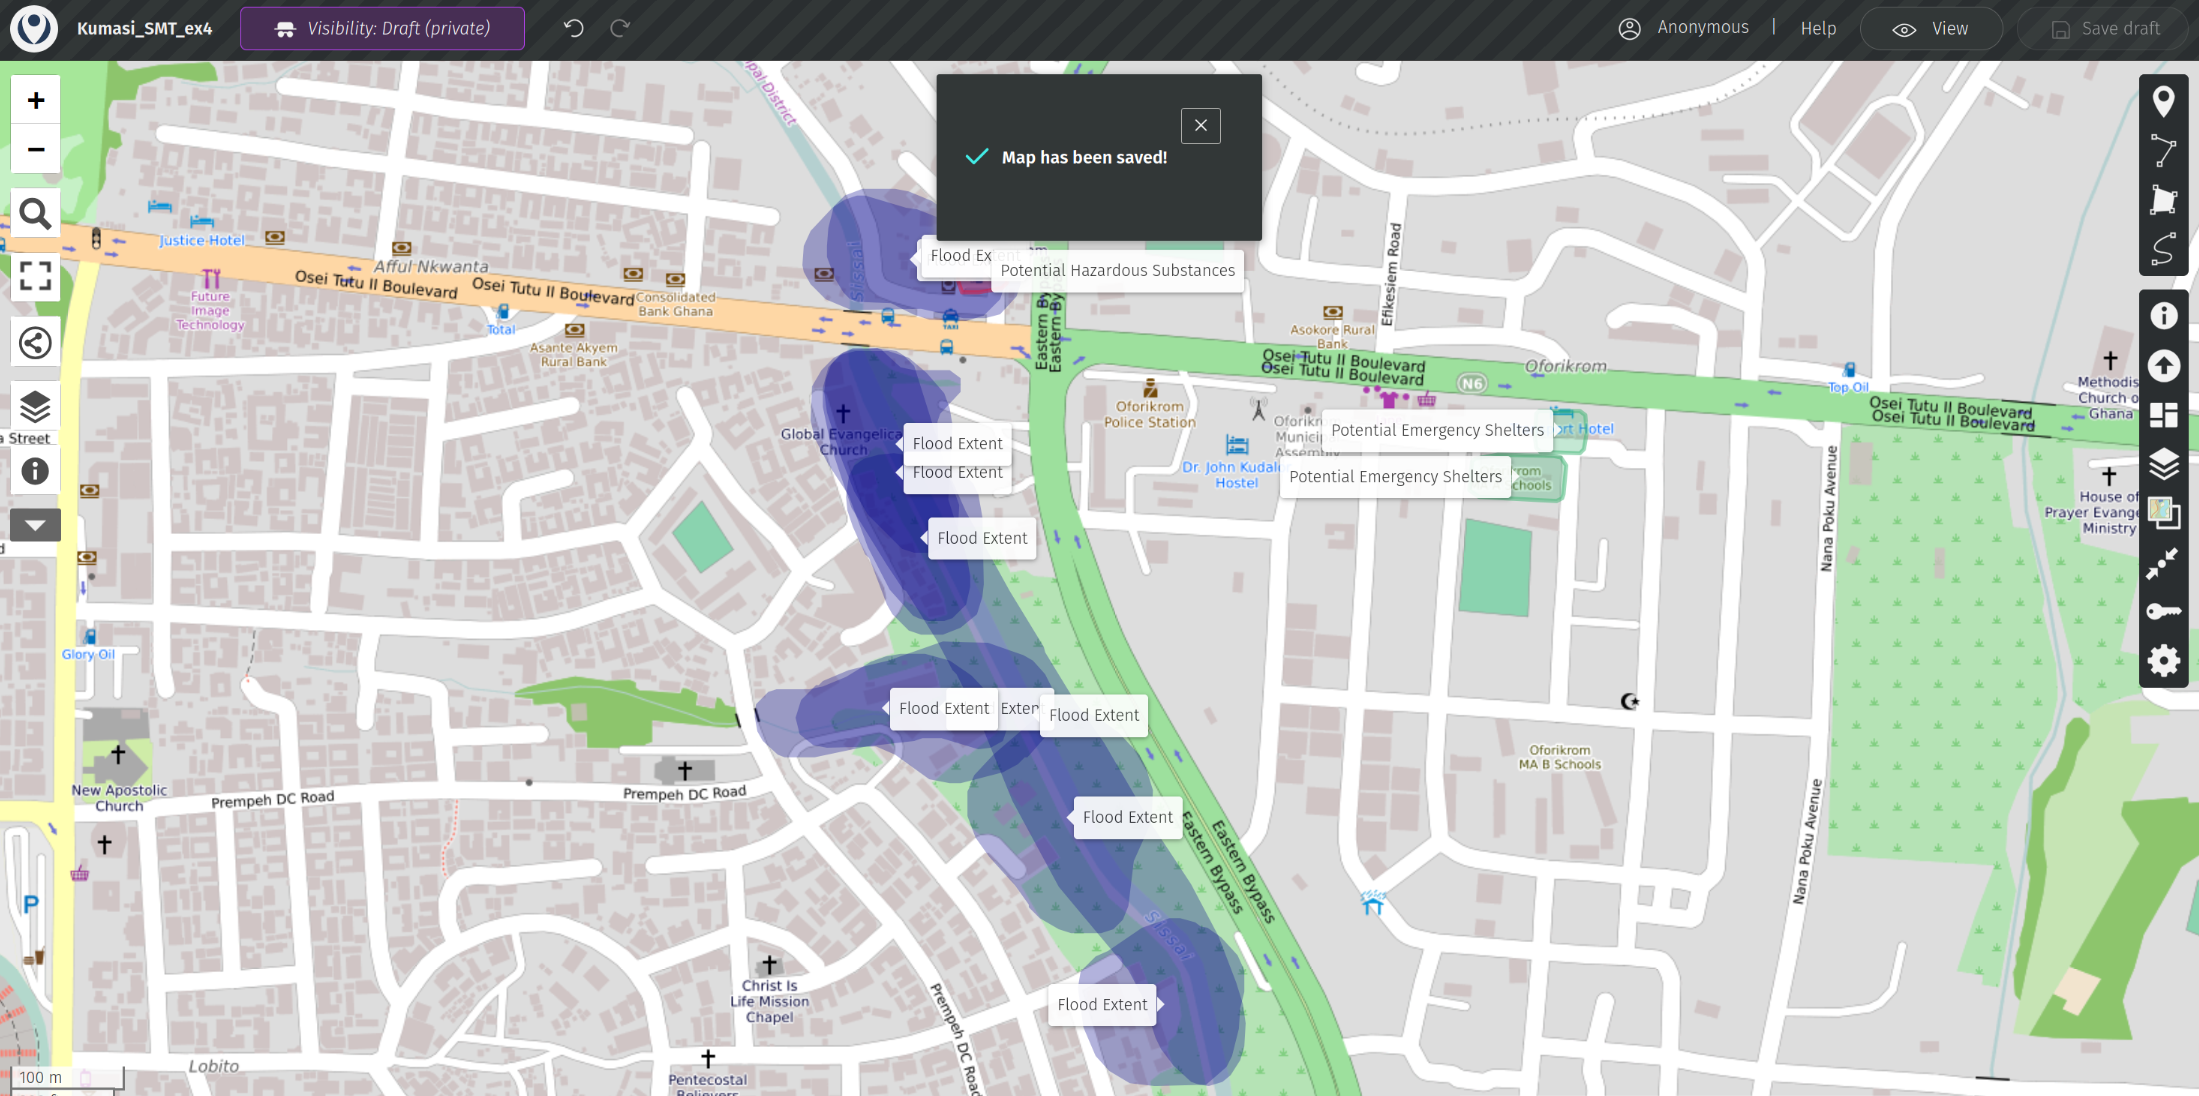
Task: Open the import data upload icon
Action: (2163, 366)
